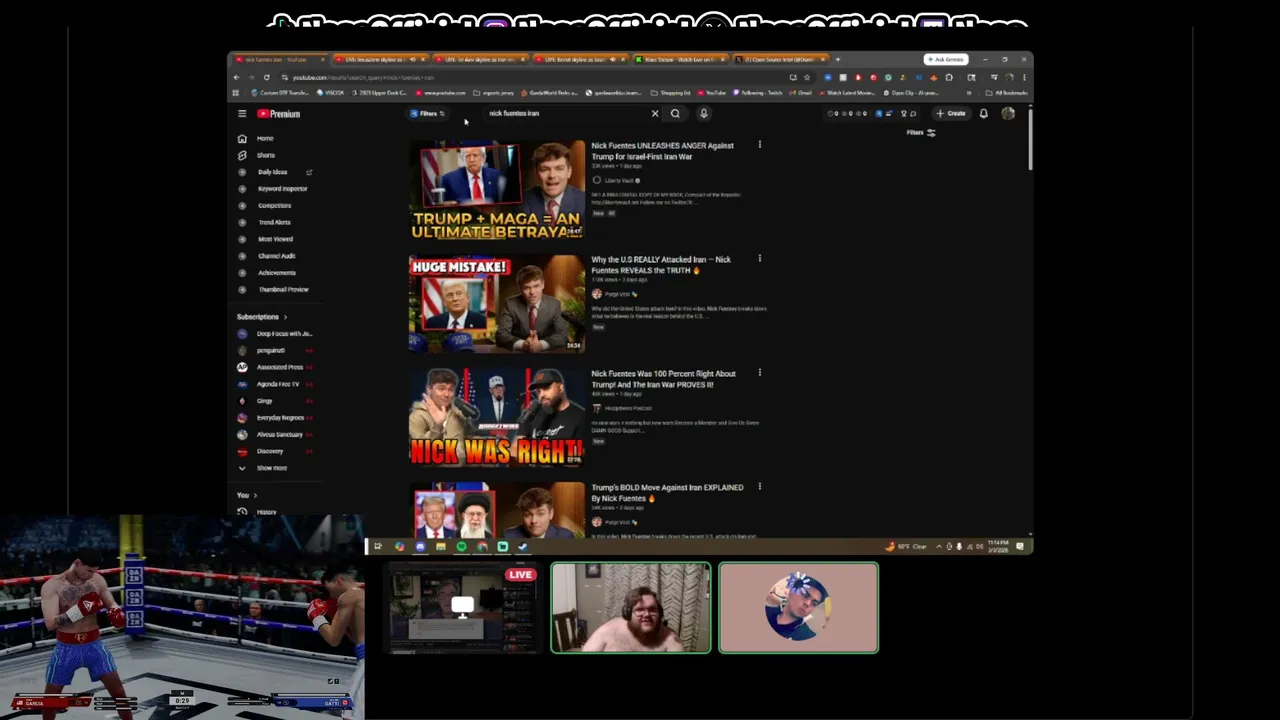Open YouTube notifications bell

[x=983, y=114]
